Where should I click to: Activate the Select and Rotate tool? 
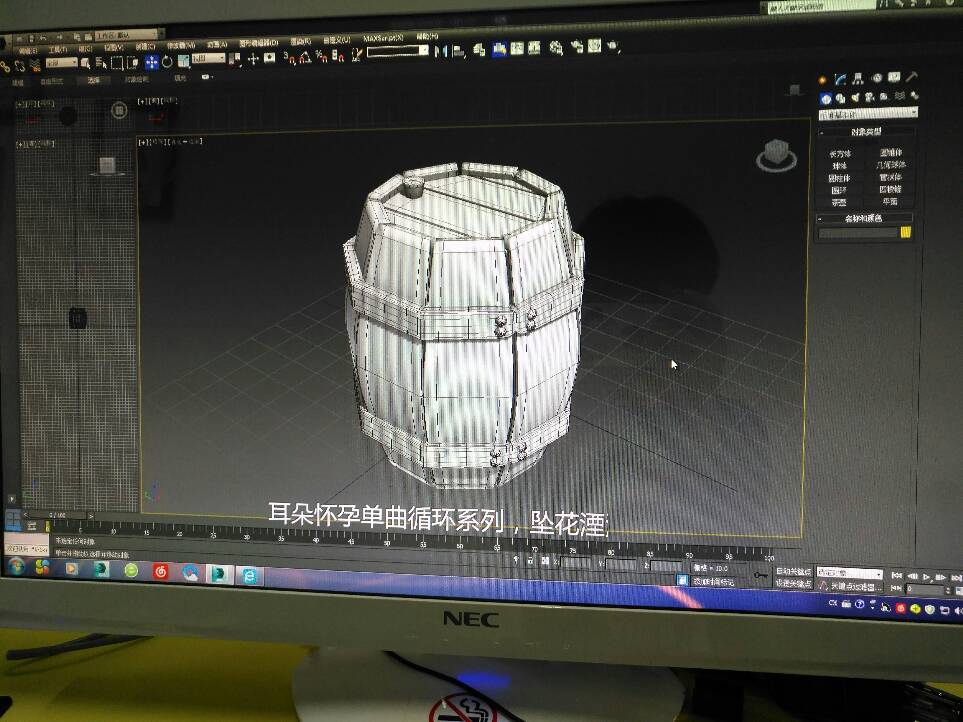(167, 61)
